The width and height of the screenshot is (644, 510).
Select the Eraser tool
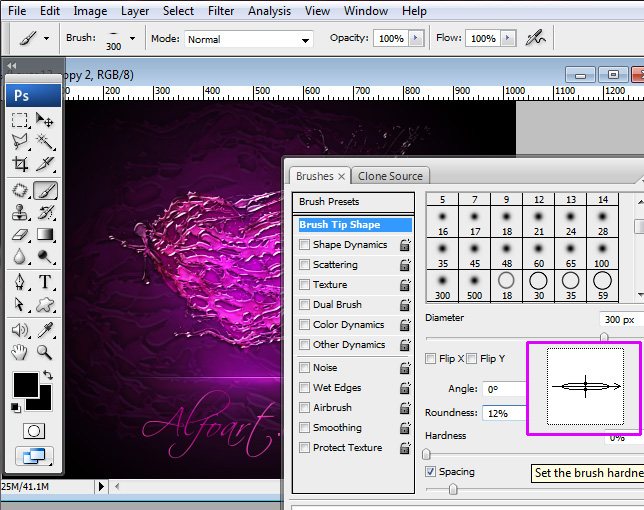[x=20, y=235]
